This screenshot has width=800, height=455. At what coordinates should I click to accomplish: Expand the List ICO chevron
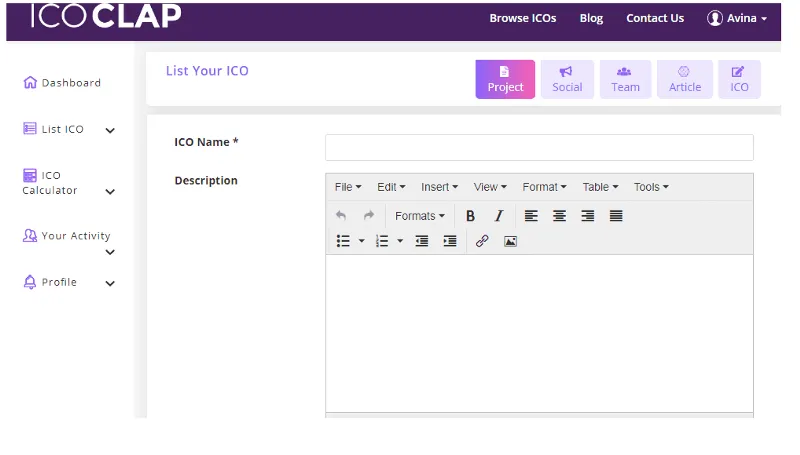[110, 130]
